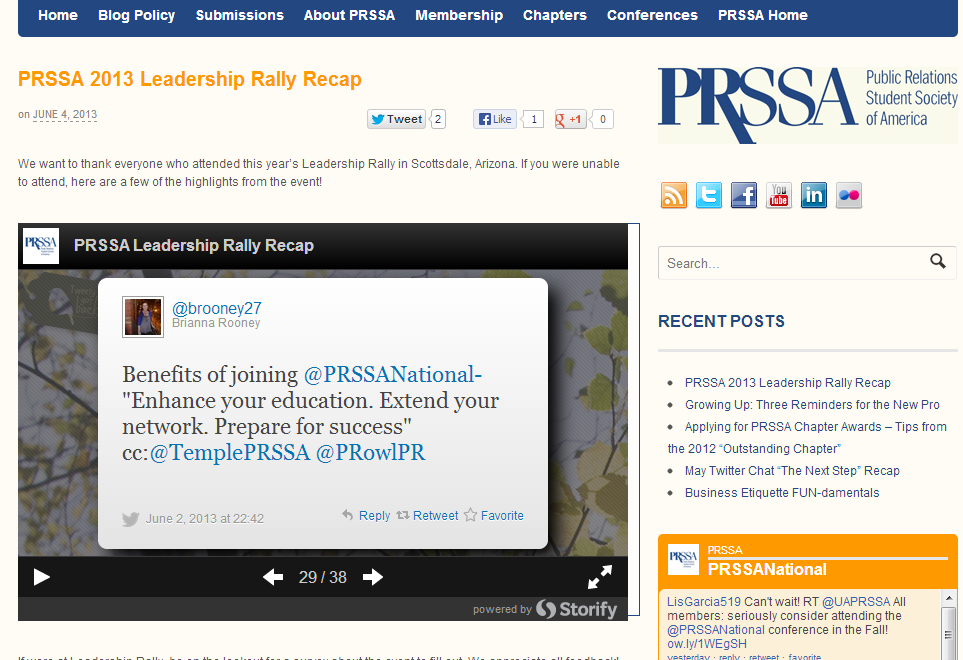Viewport: 963px width, 660px height.
Task: Open the Conferences menu item
Action: [652, 15]
